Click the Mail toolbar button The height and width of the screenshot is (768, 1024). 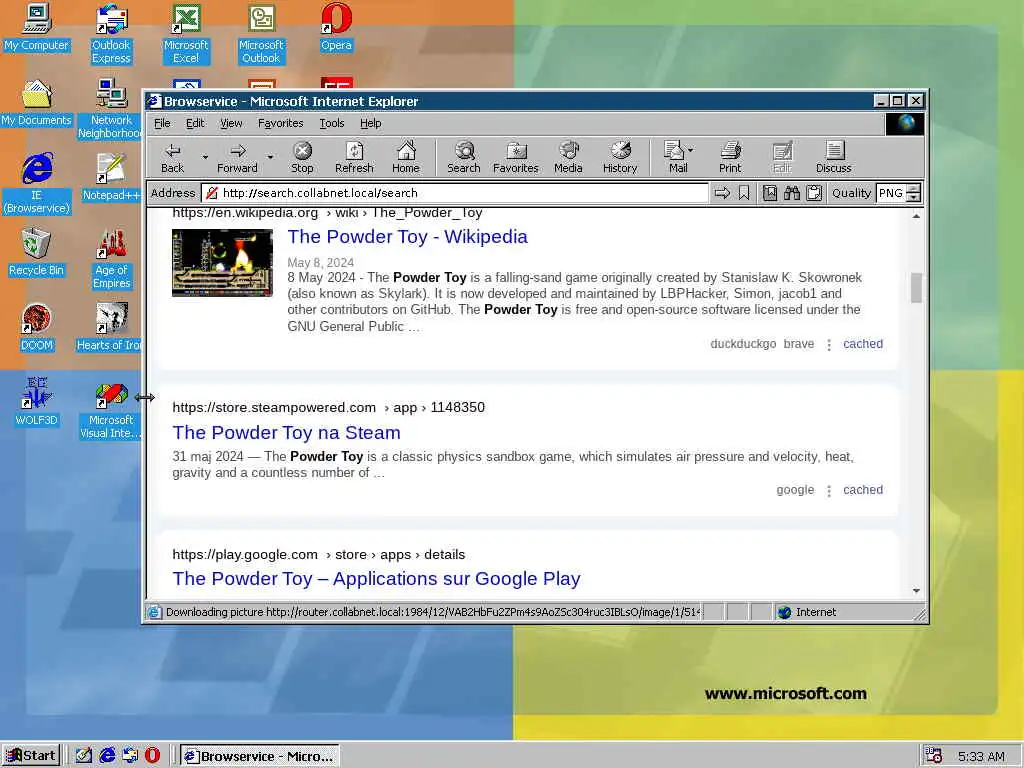[674, 157]
